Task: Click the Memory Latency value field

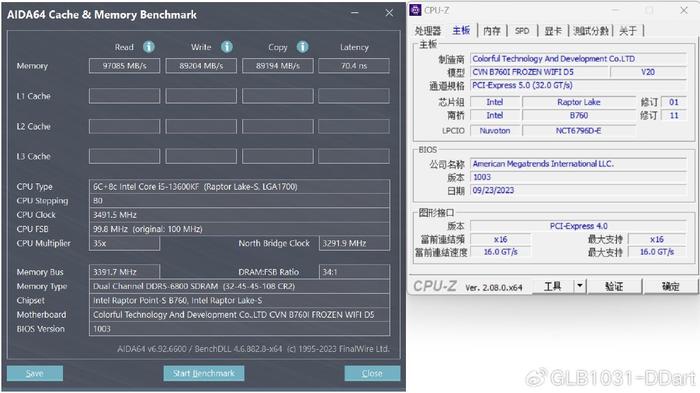Action: (354, 66)
